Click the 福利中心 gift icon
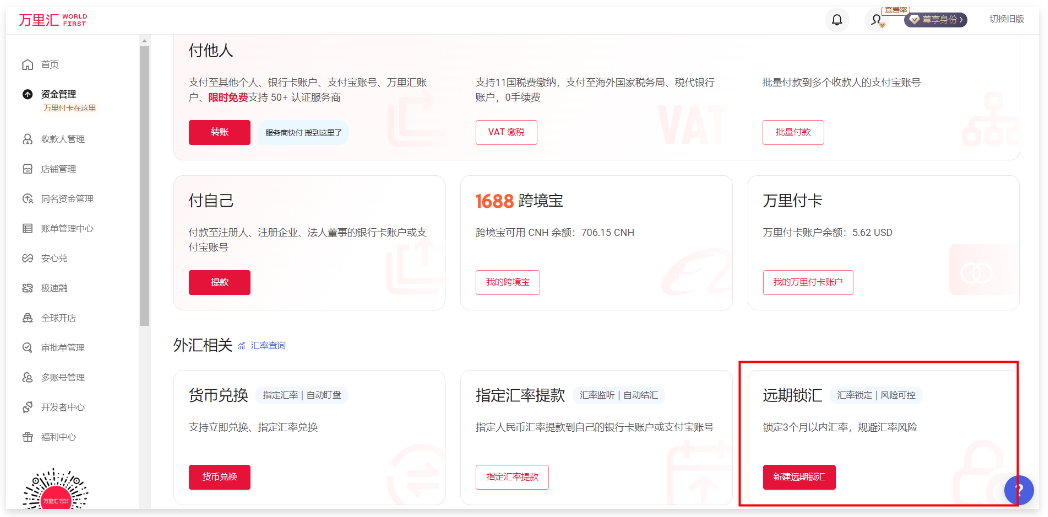1048x517 pixels. (x=27, y=437)
